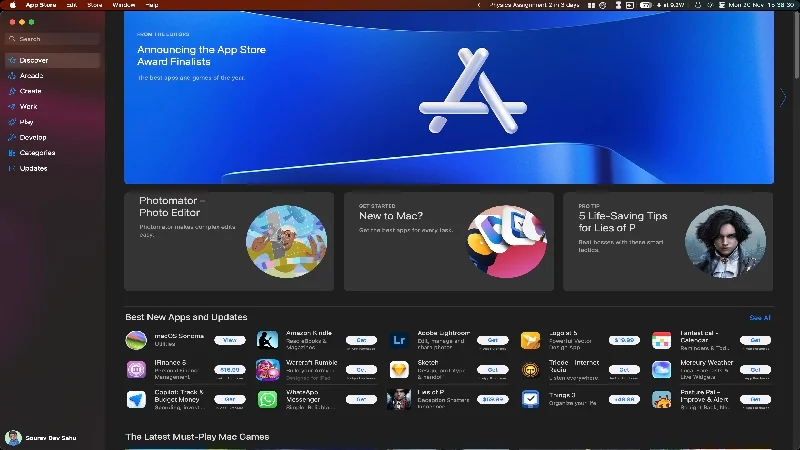Viewport: 800px width, 450px height.
Task: Click the price button for Things 3
Action: tap(624, 399)
